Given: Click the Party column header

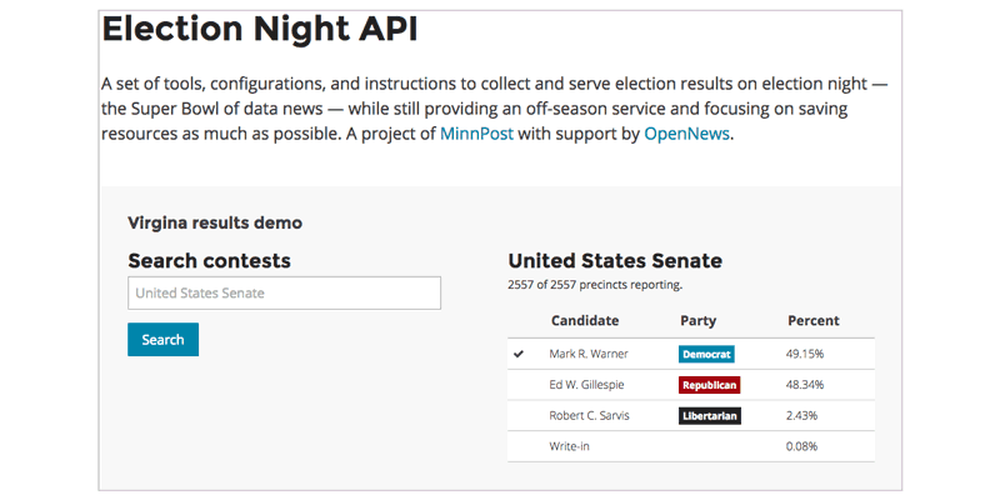Looking at the screenshot, I should [x=698, y=321].
